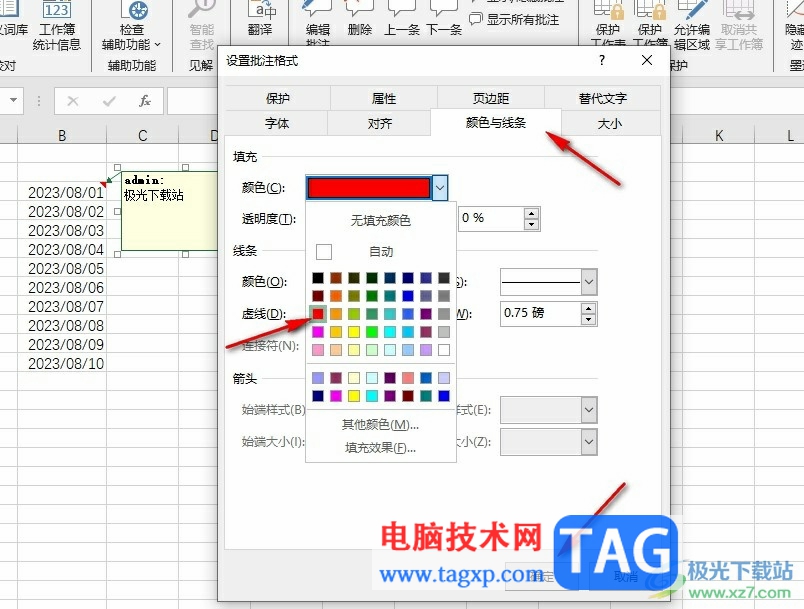The height and width of the screenshot is (609, 804).
Task: Expand the Name Box dropdown arrow
Action: coord(14,100)
